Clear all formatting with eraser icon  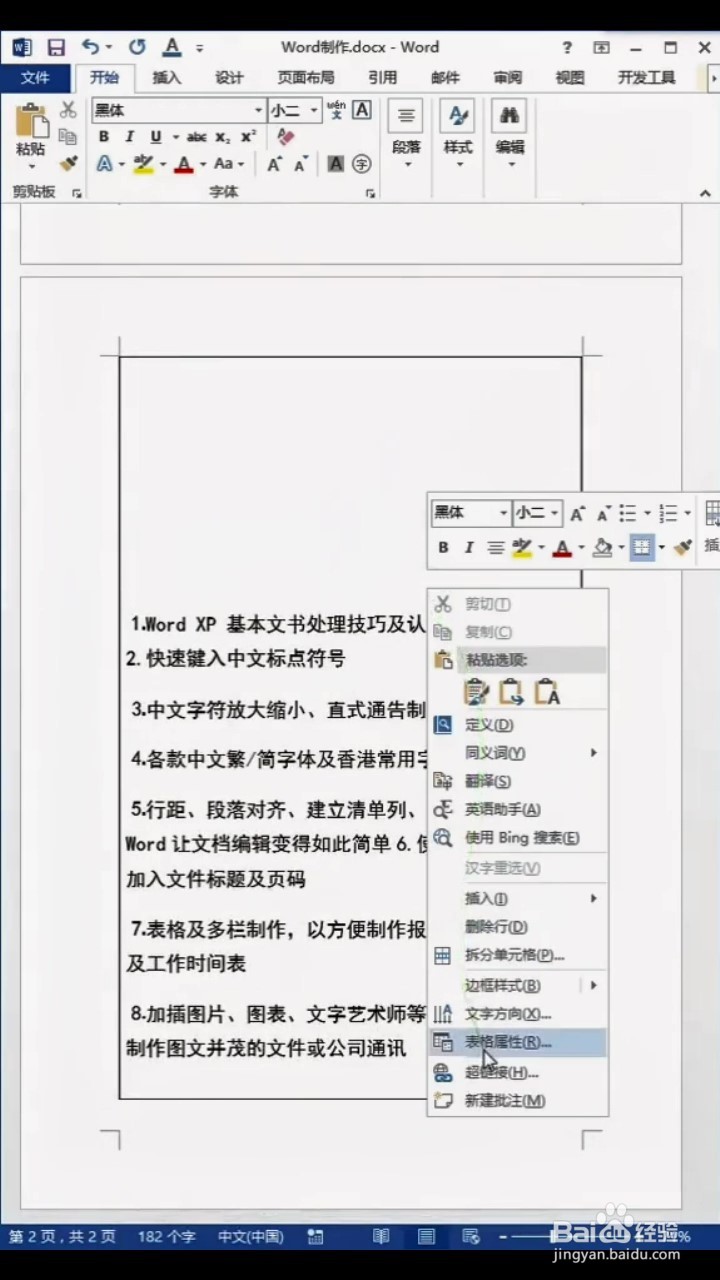click(286, 137)
